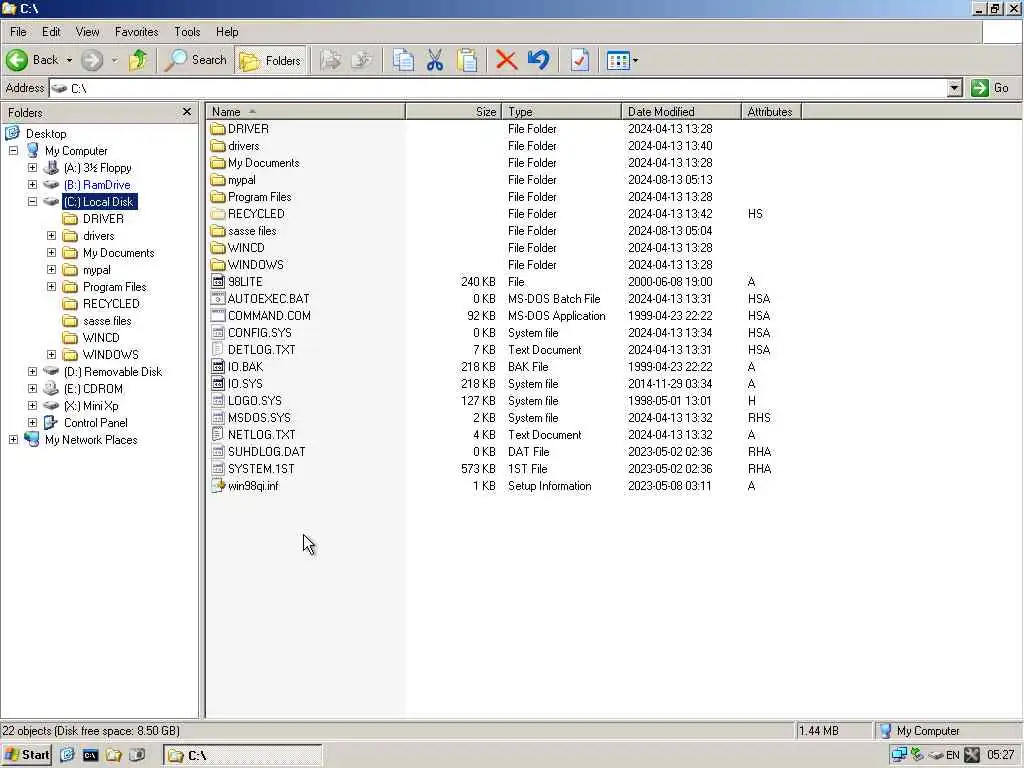Expand the (D:) Removable Disk node
1024x768 pixels.
coord(32,372)
